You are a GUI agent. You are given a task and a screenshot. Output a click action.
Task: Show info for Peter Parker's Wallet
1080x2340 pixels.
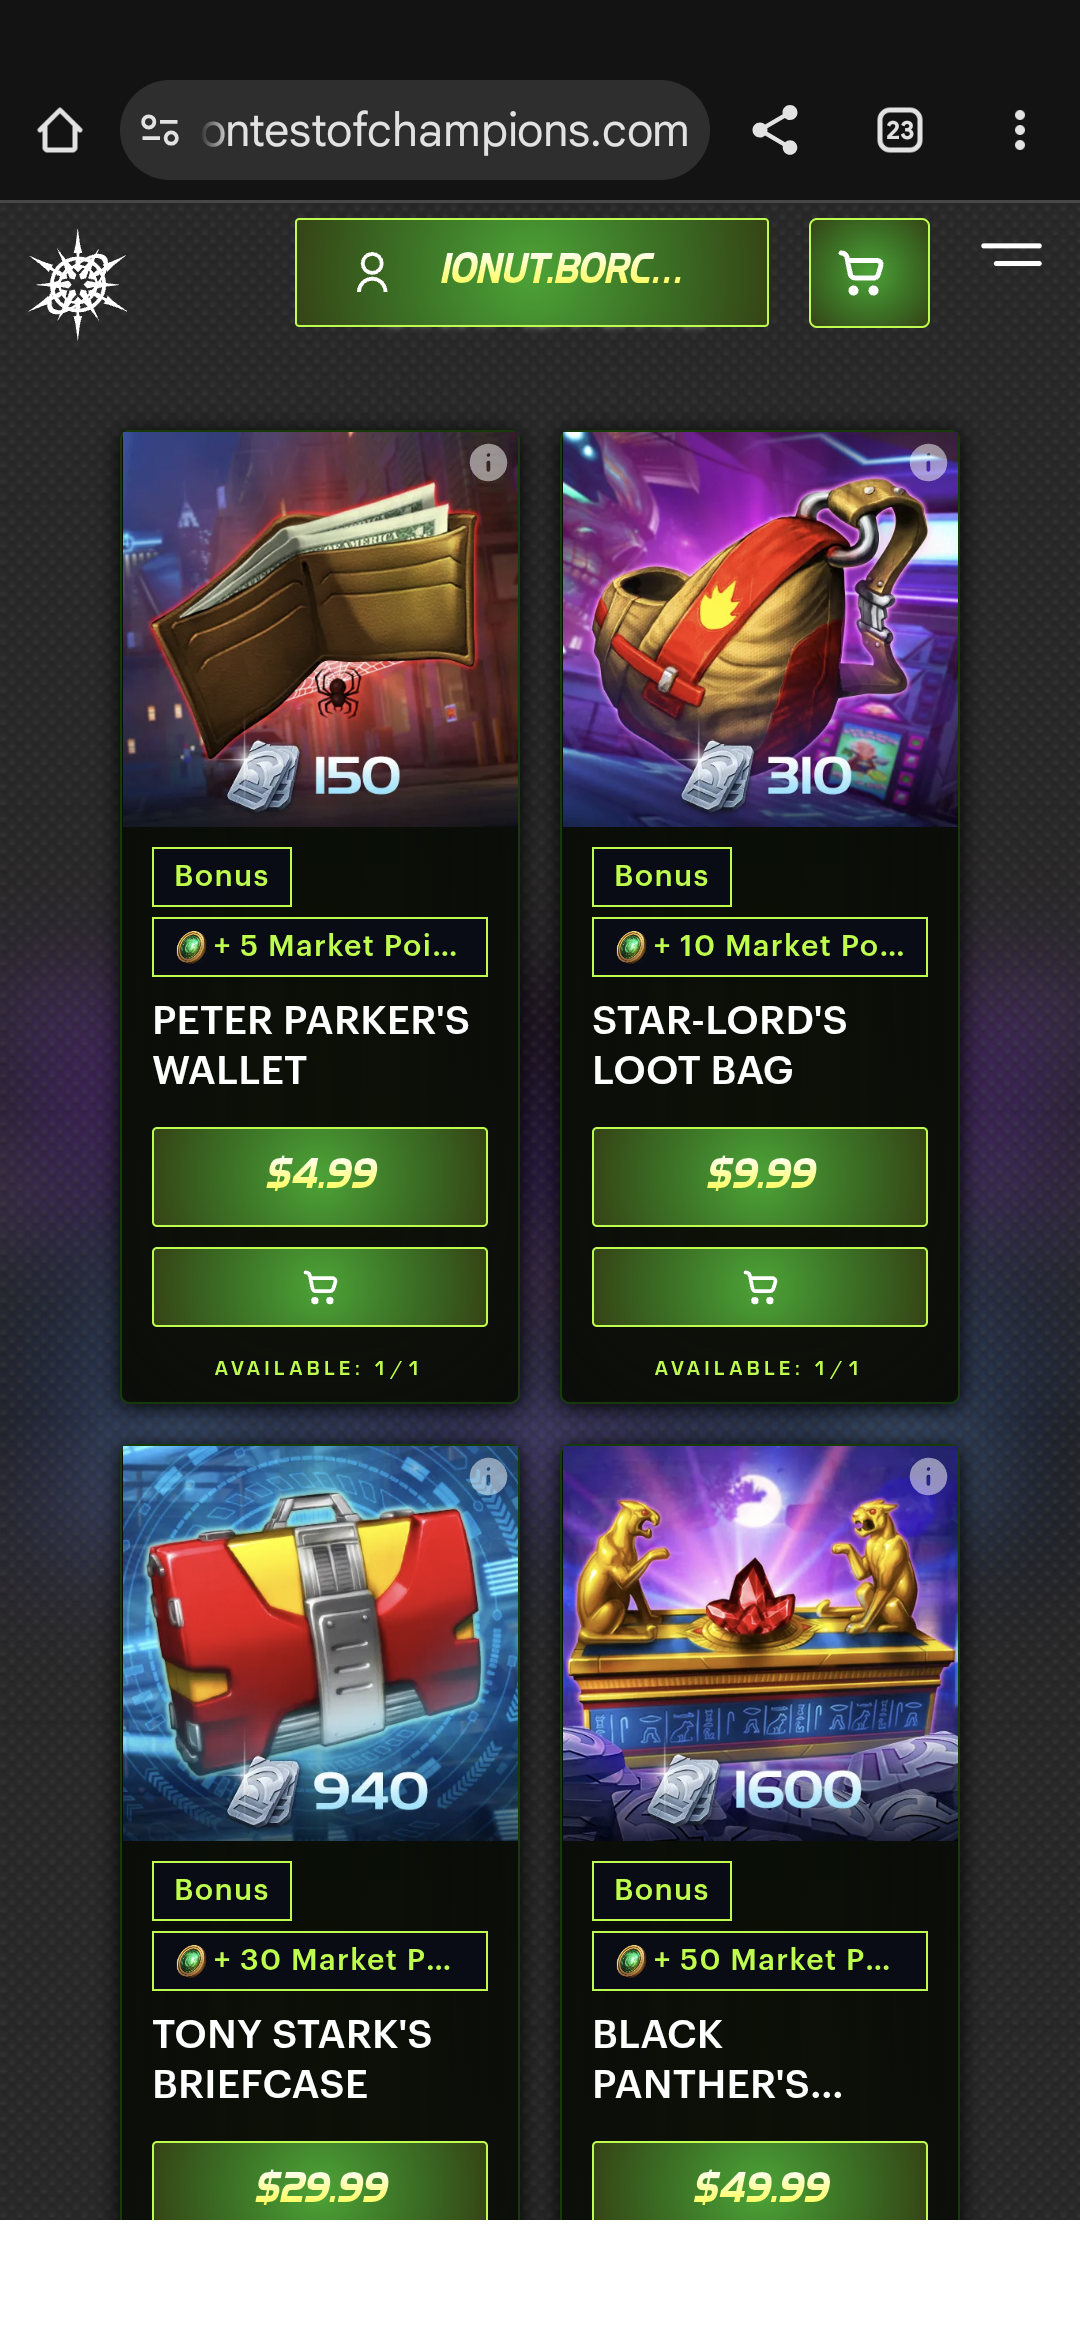pos(488,463)
